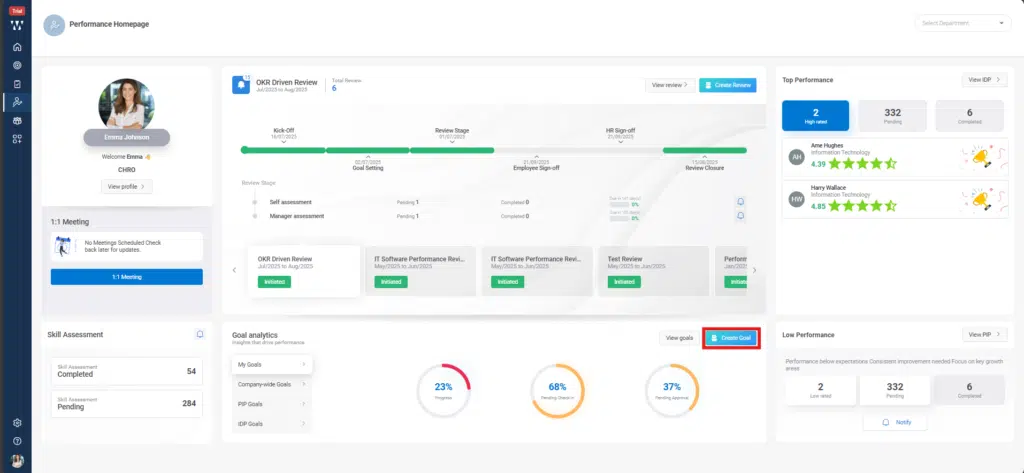The image size is (1024, 473).
Task: Click the Create Goal button
Action: 731,338
